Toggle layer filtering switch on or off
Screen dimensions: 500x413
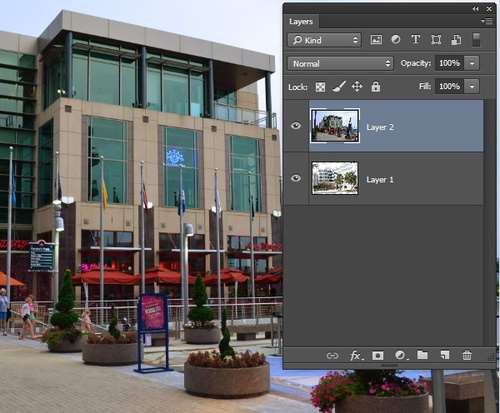(476, 40)
